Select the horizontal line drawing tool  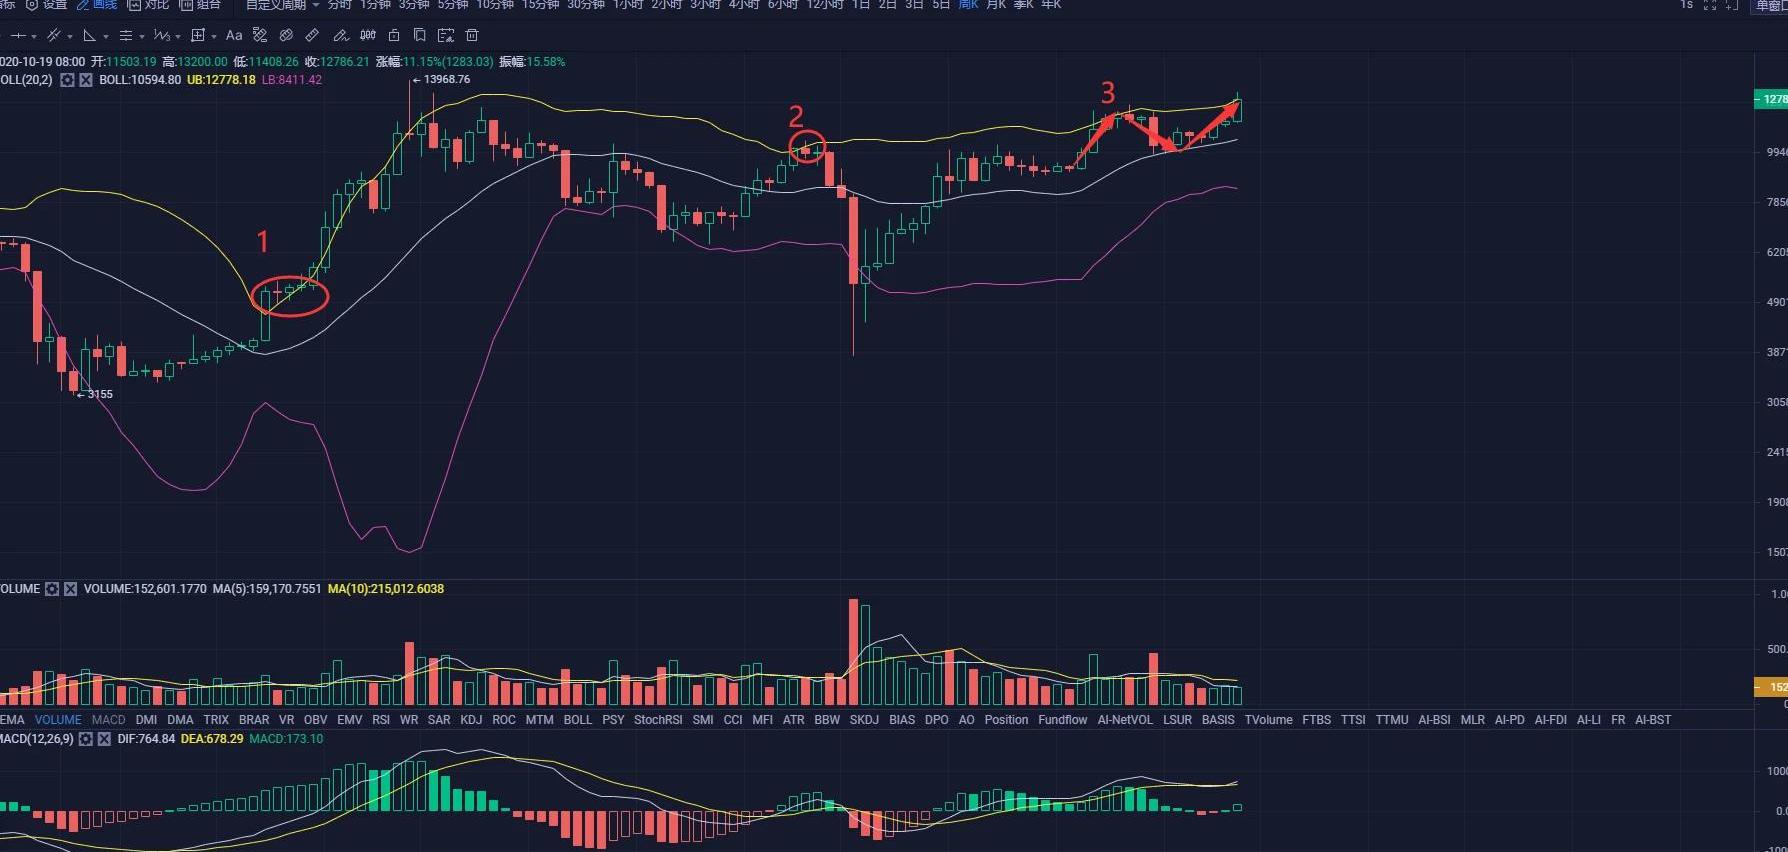pos(18,35)
